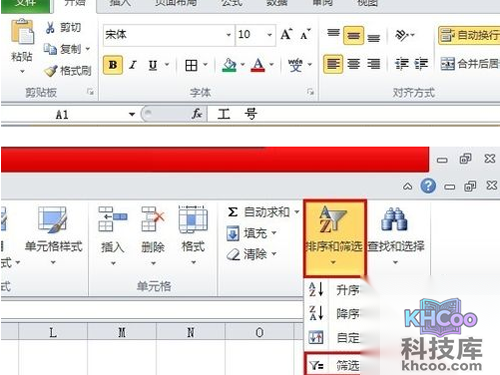This screenshot has width=500, height=375.
Task: Click the text orientation icon
Action: [402, 35]
